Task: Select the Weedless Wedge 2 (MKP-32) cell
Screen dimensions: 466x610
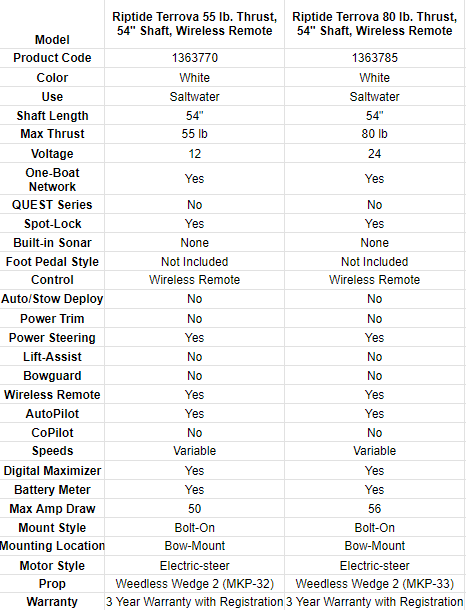Action: point(194,584)
